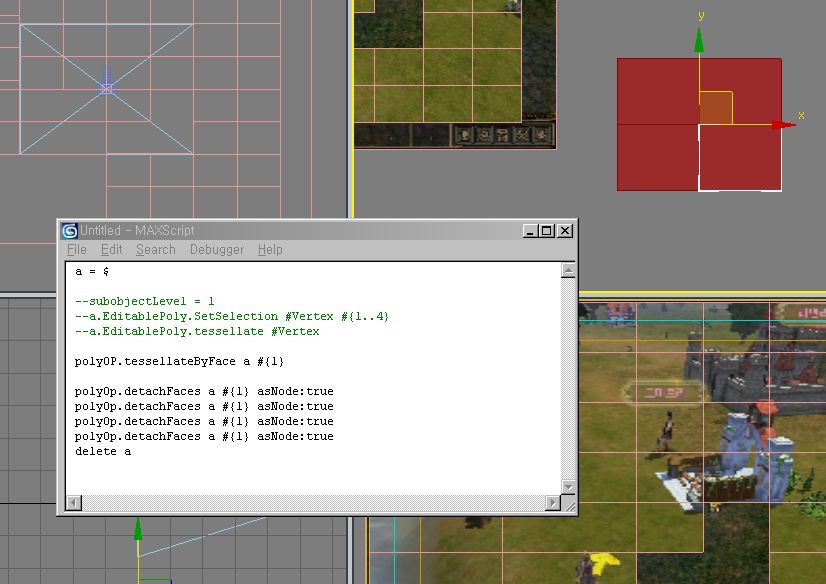Click the horizontal scrollbar left arrow
This screenshot has width=826, height=584.
tap(74, 503)
